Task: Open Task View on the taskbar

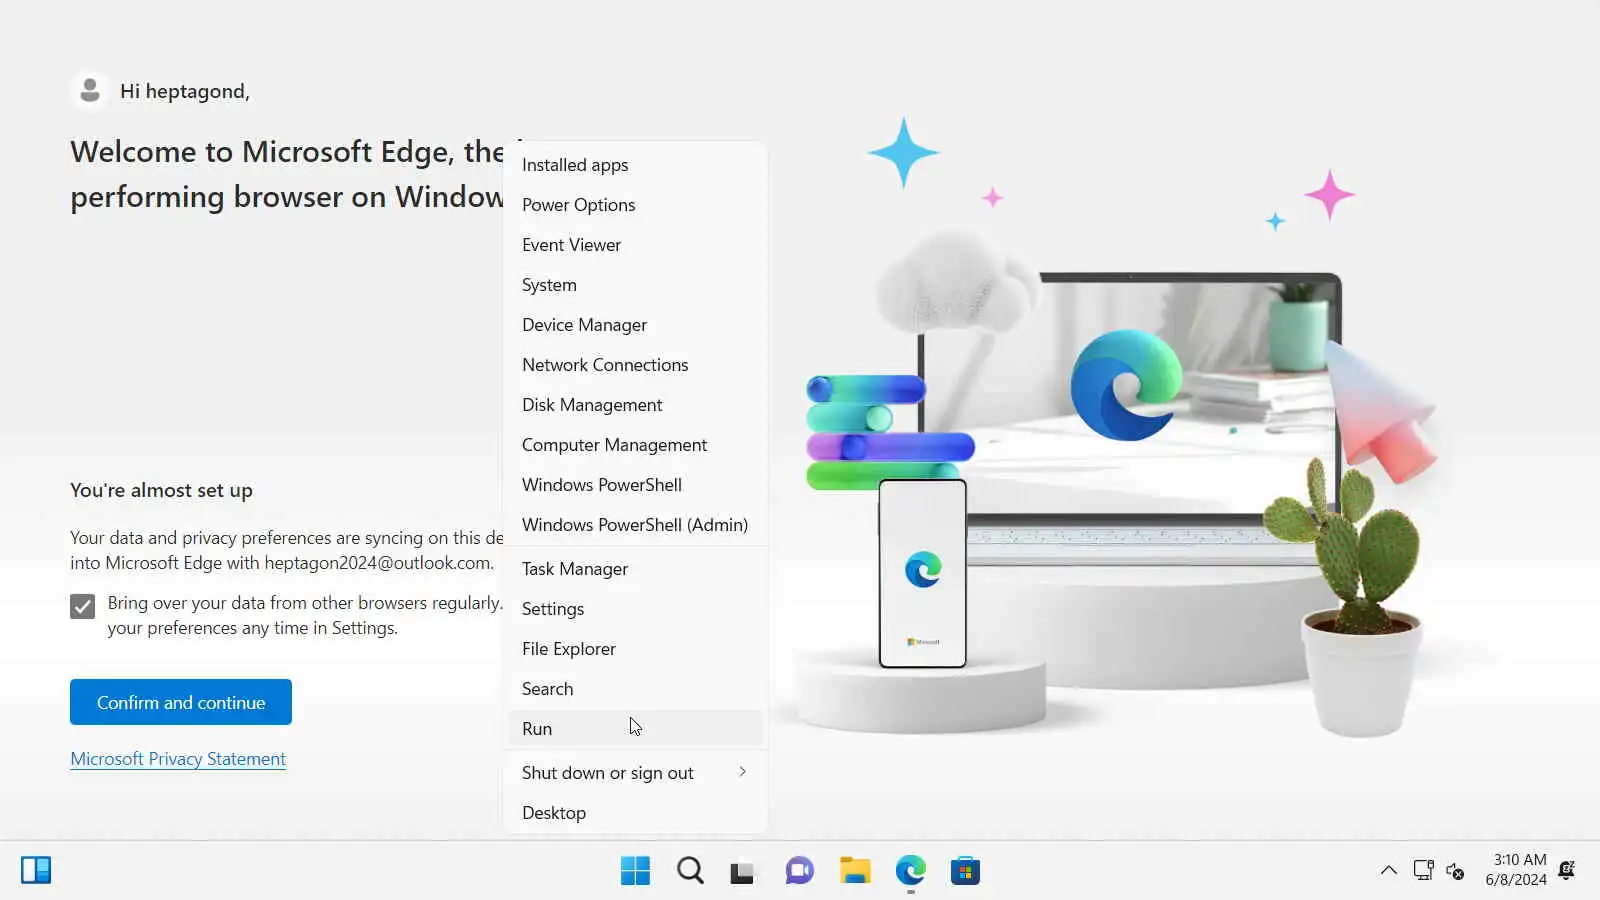Action: click(742, 872)
